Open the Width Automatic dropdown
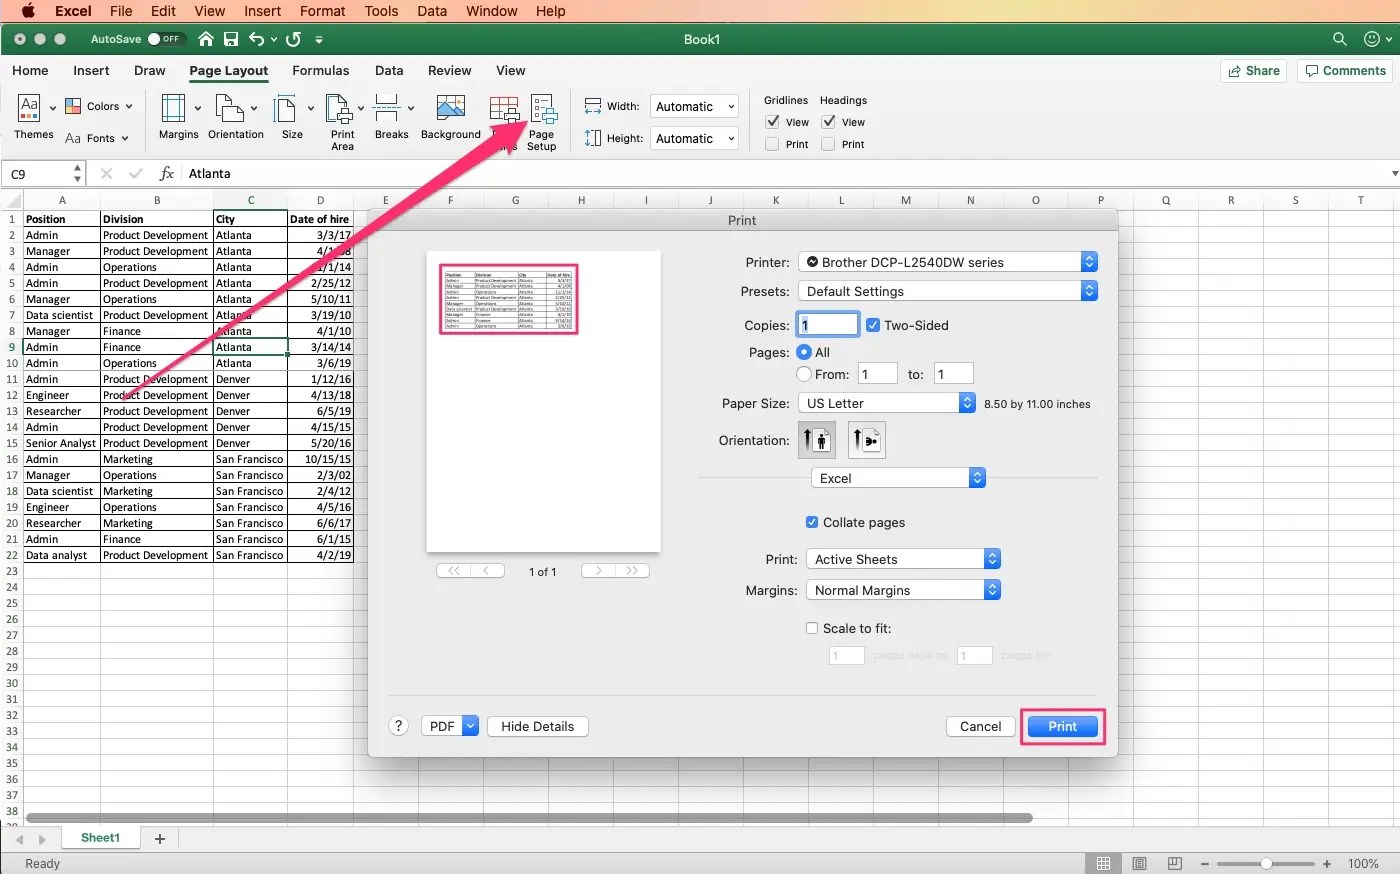 click(x=694, y=107)
